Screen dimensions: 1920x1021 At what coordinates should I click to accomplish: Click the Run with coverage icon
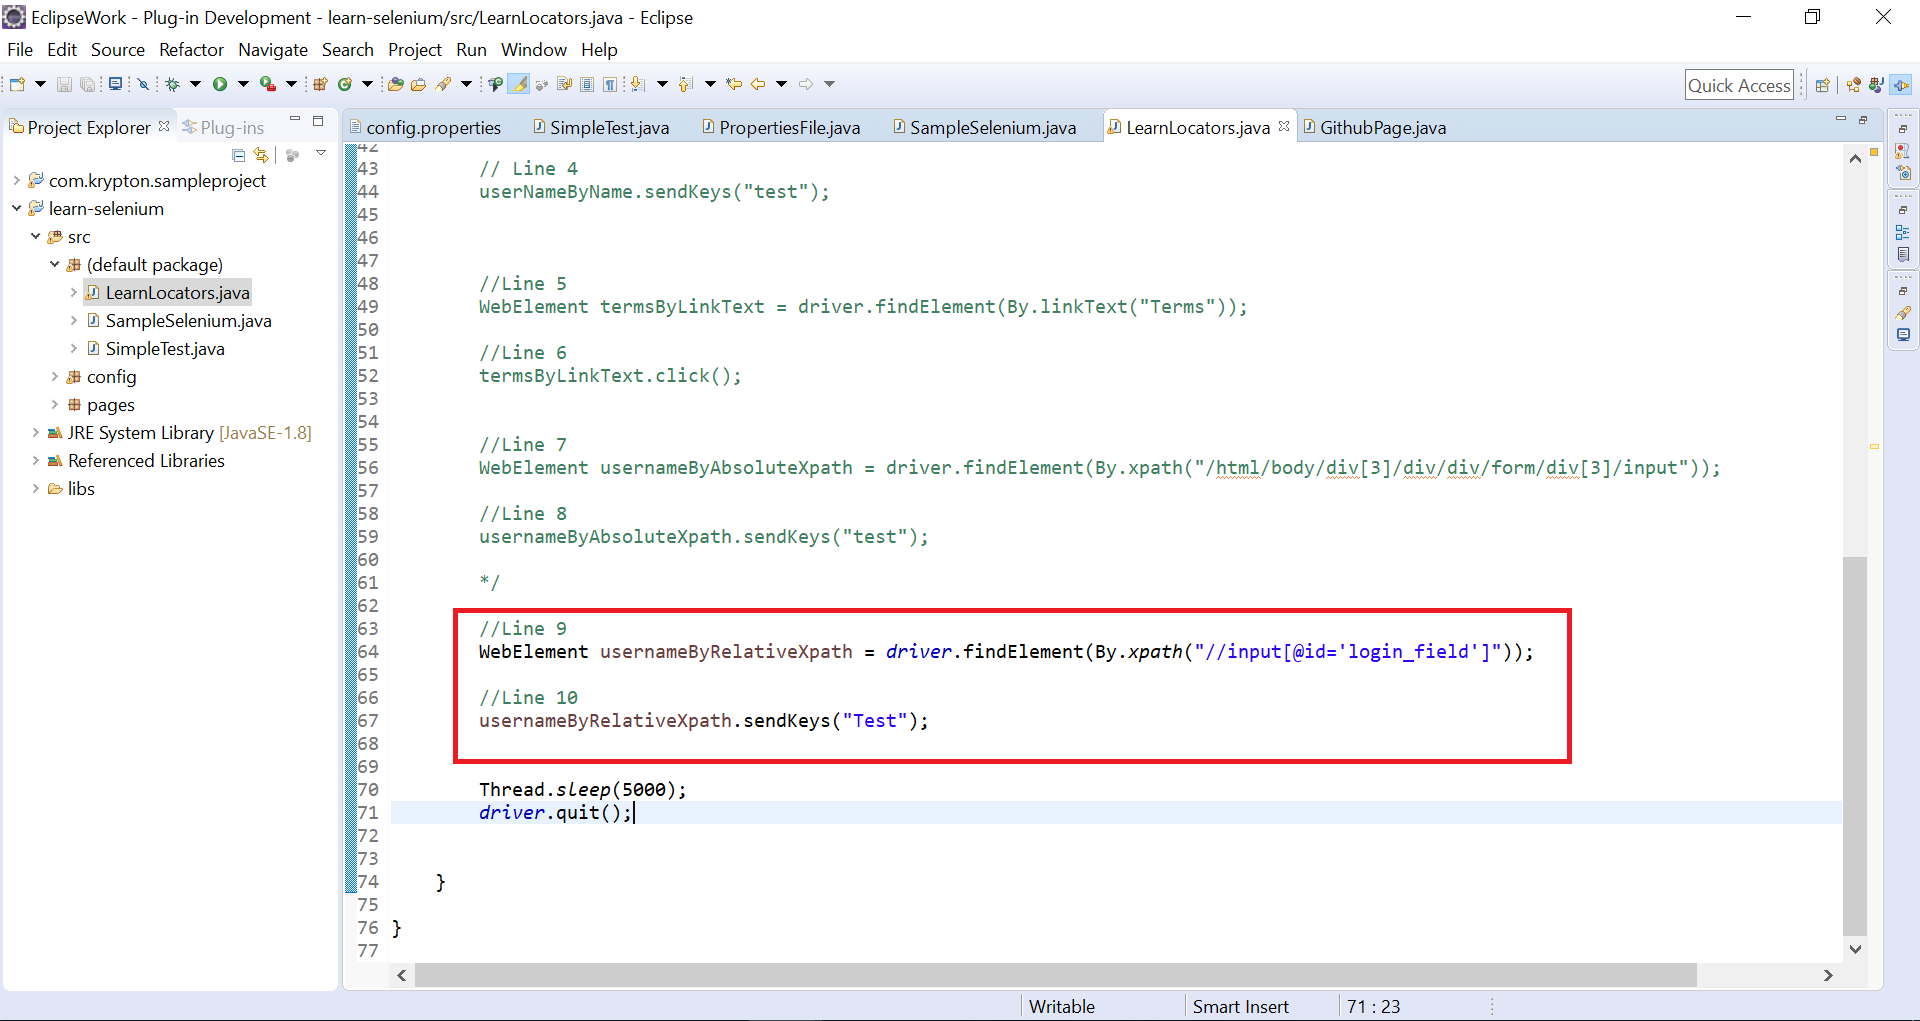(x=267, y=84)
